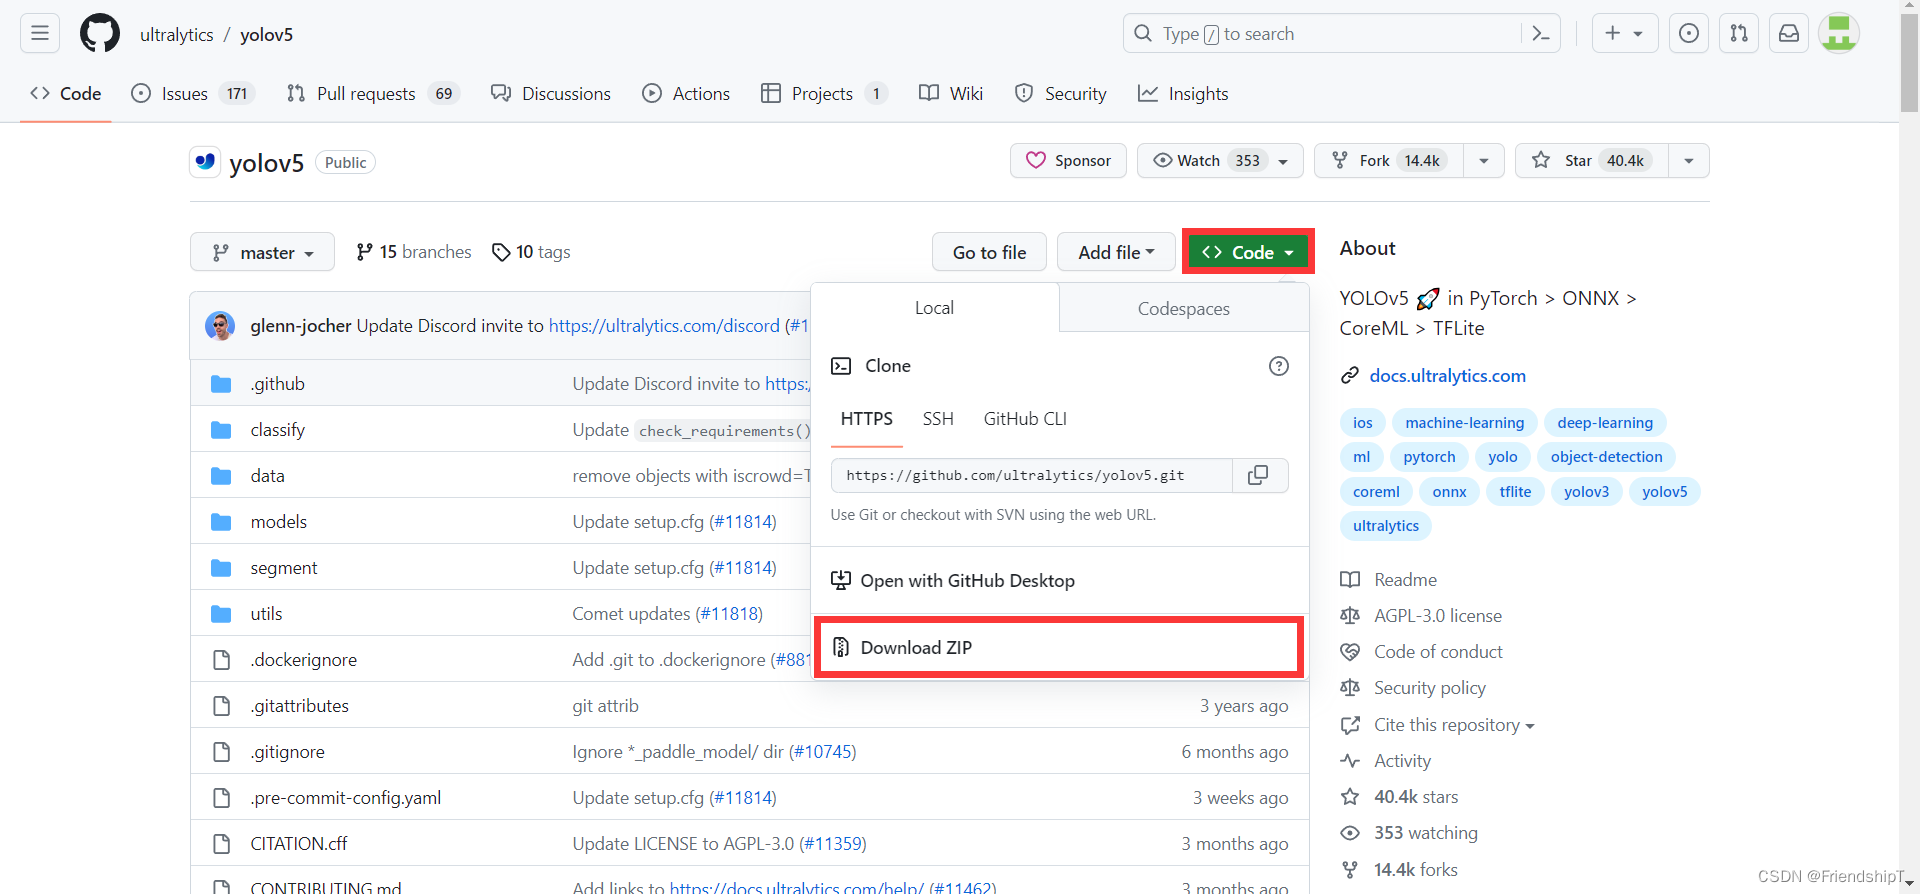Open the ultralytics.com/discord commit link
This screenshot has width=1920, height=894.
pyautogui.click(x=664, y=326)
